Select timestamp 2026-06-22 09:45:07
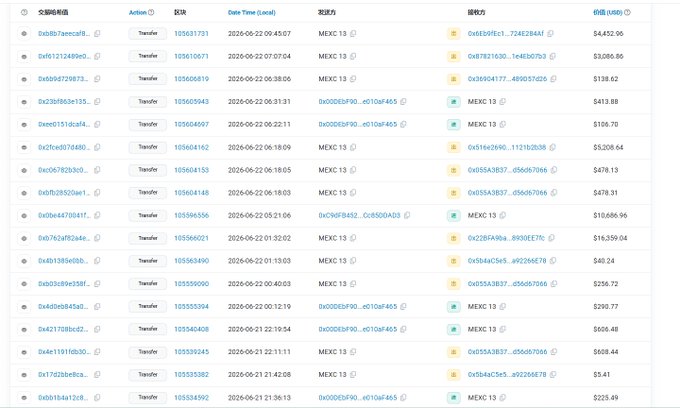Image resolution: width=680 pixels, height=408 pixels. pyautogui.click(x=259, y=33)
